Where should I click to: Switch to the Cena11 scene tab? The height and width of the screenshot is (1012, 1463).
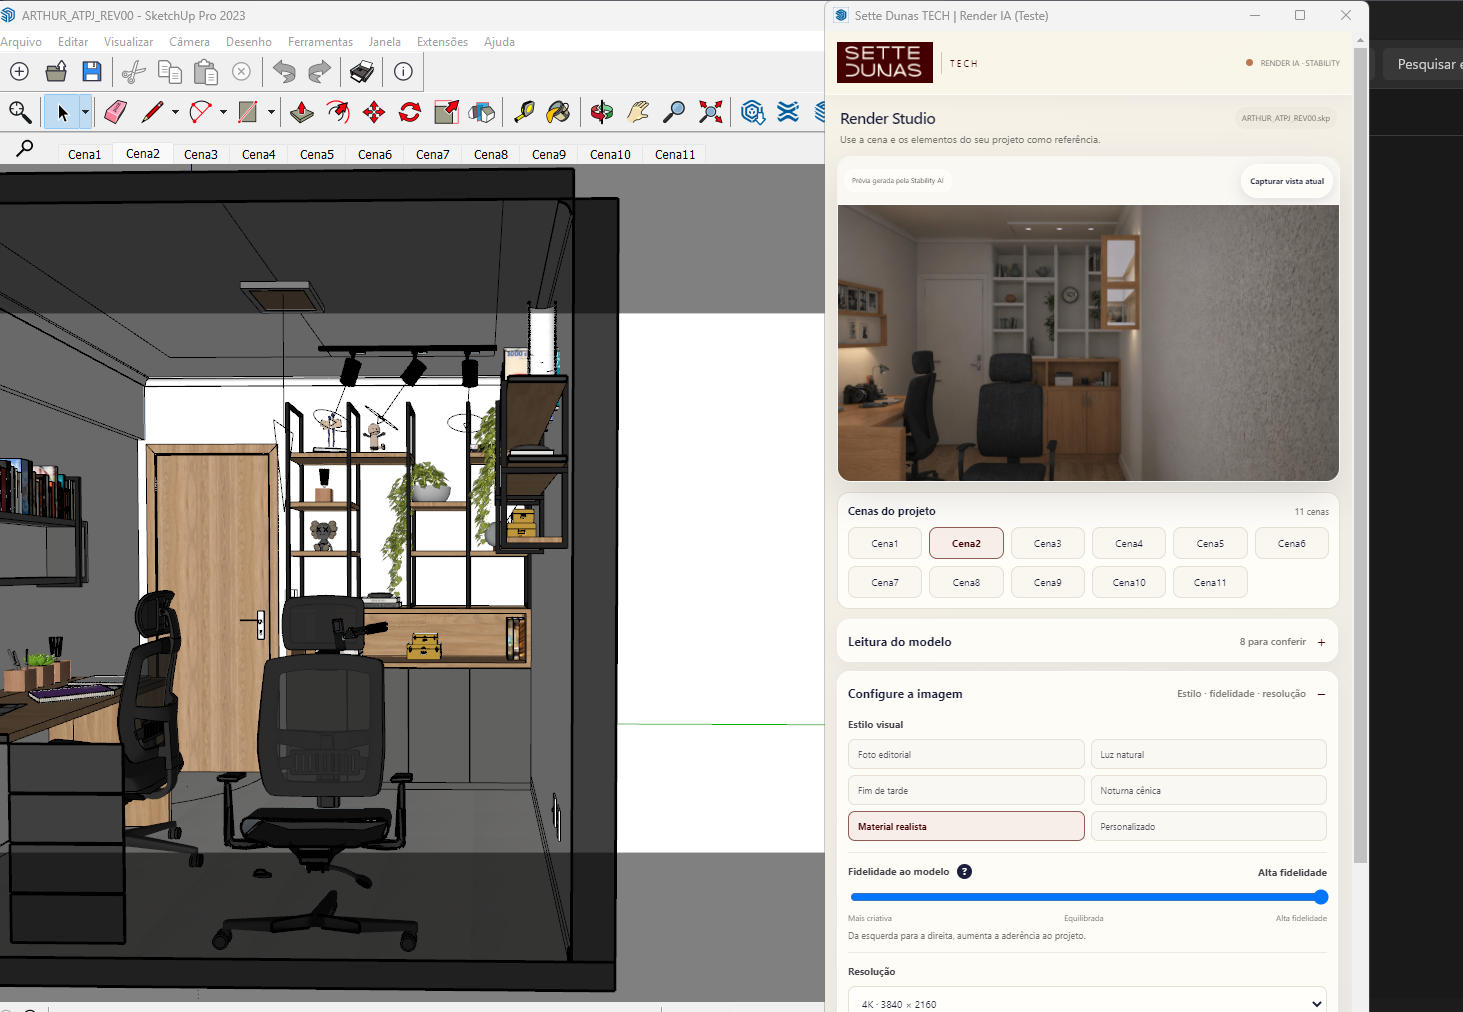pyautogui.click(x=675, y=154)
